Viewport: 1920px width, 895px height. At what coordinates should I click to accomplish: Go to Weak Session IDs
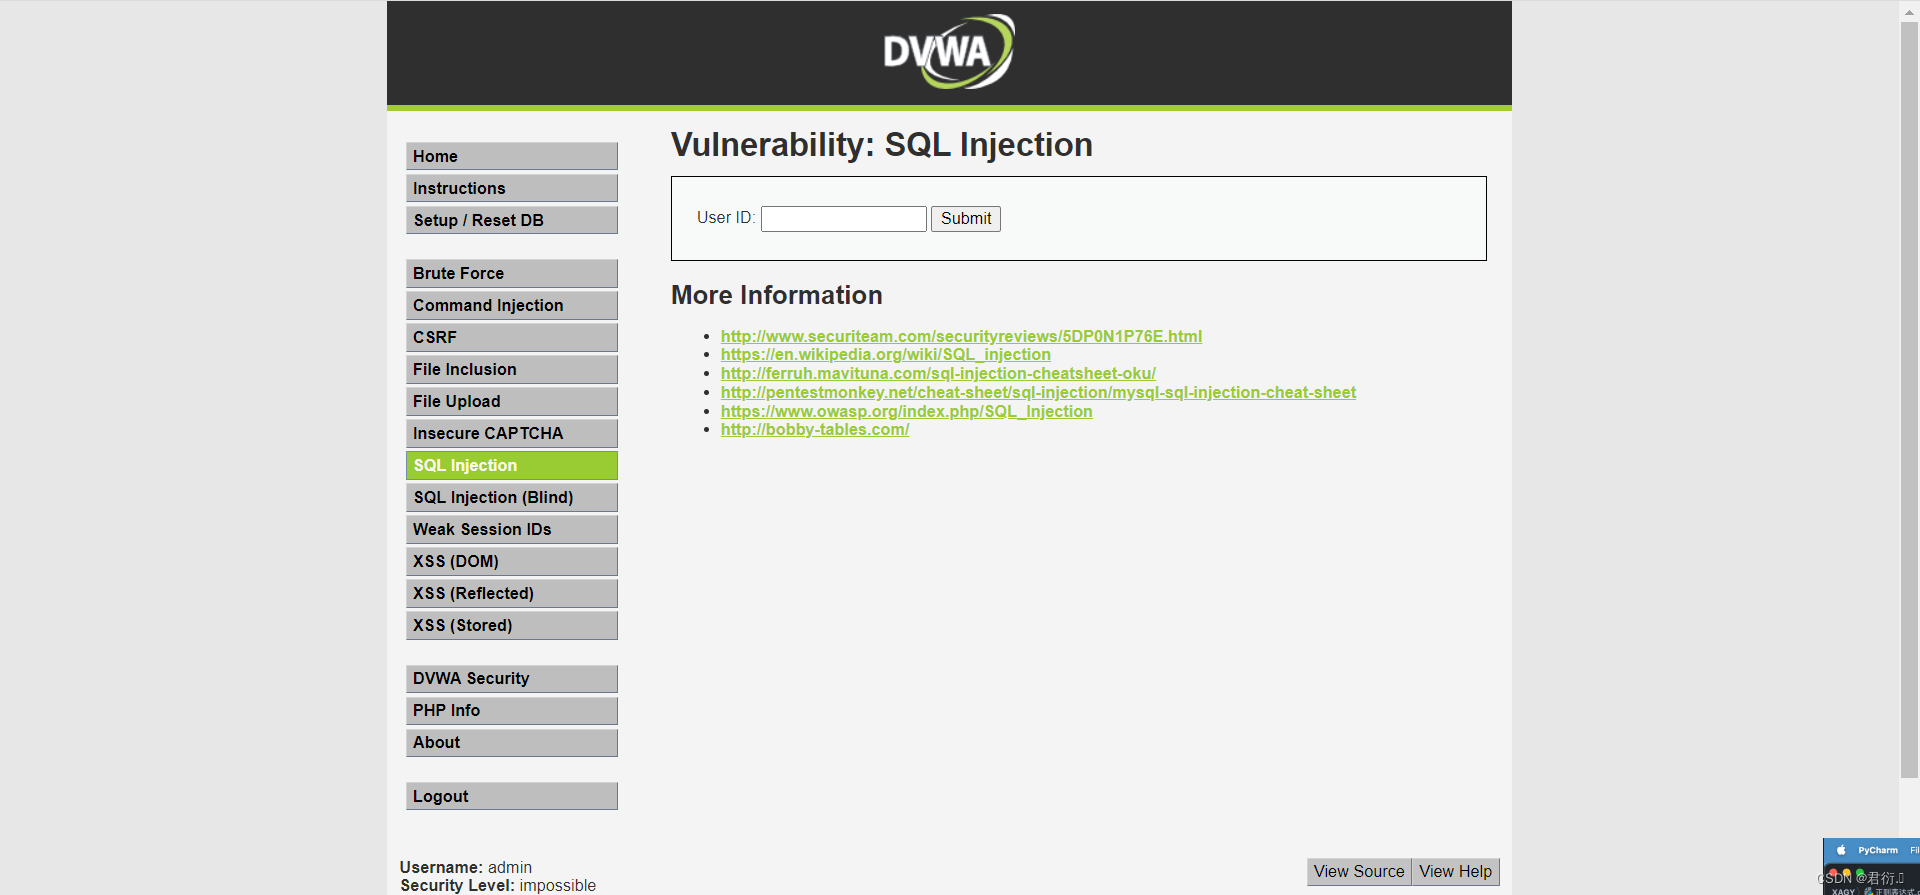click(512, 529)
